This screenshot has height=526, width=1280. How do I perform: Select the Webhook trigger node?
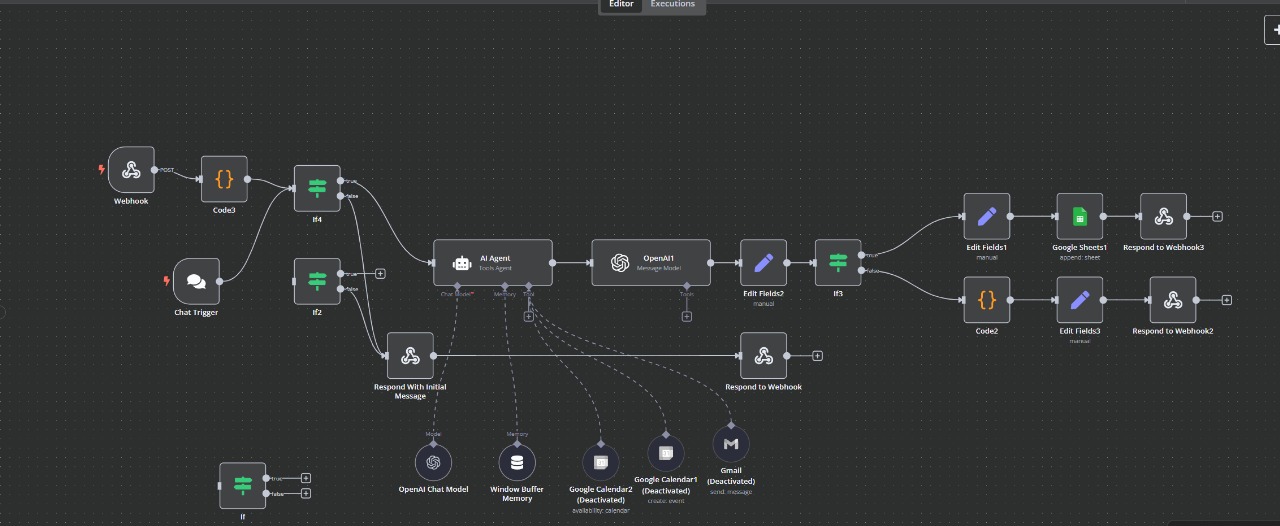pyautogui.click(x=131, y=170)
